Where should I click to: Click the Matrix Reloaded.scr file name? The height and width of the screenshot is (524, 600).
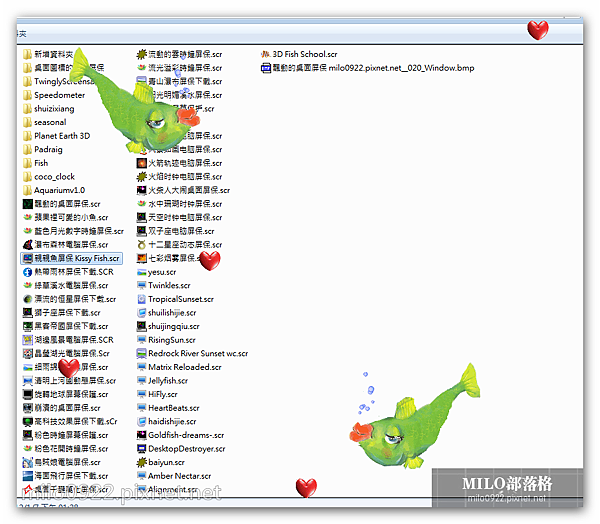tap(185, 367)
